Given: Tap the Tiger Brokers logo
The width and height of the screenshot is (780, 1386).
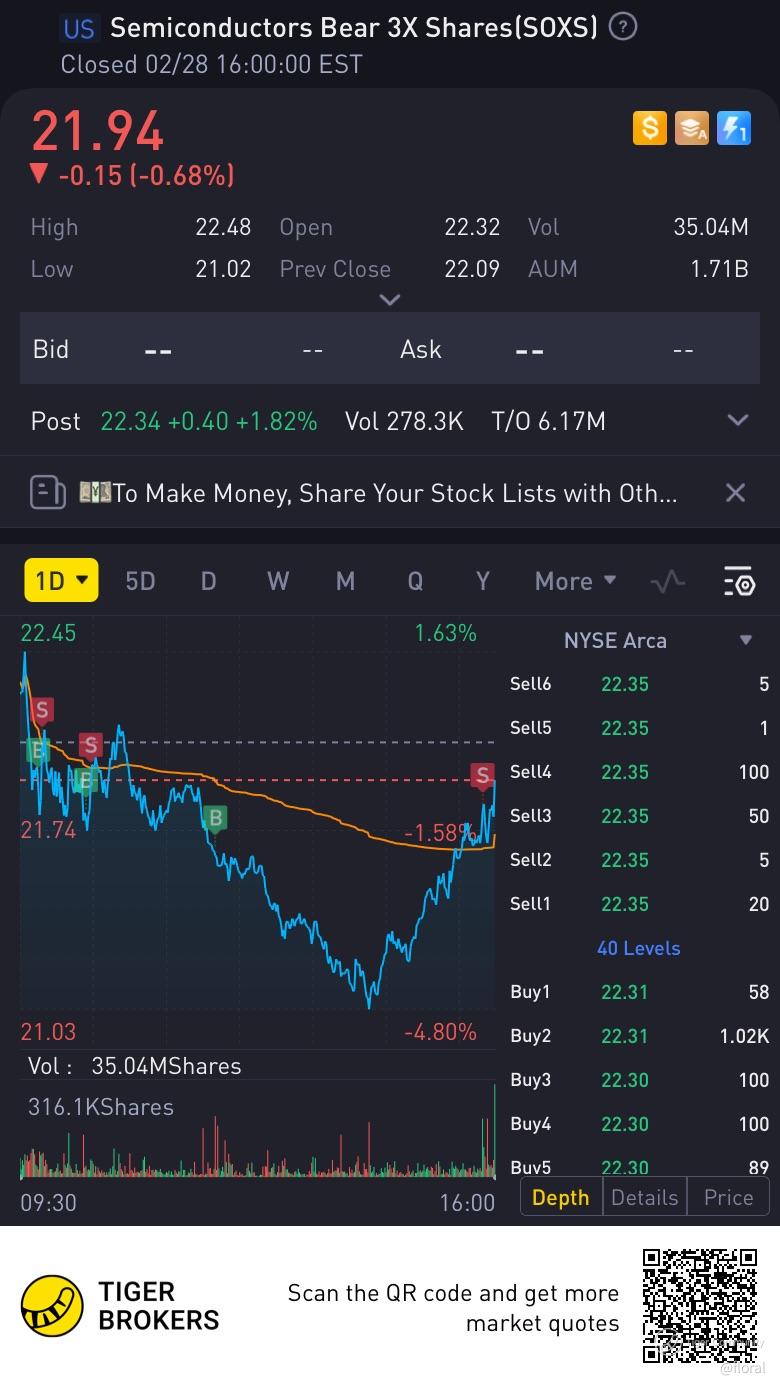Looking at the screenshot, I should click(52, 1306).
